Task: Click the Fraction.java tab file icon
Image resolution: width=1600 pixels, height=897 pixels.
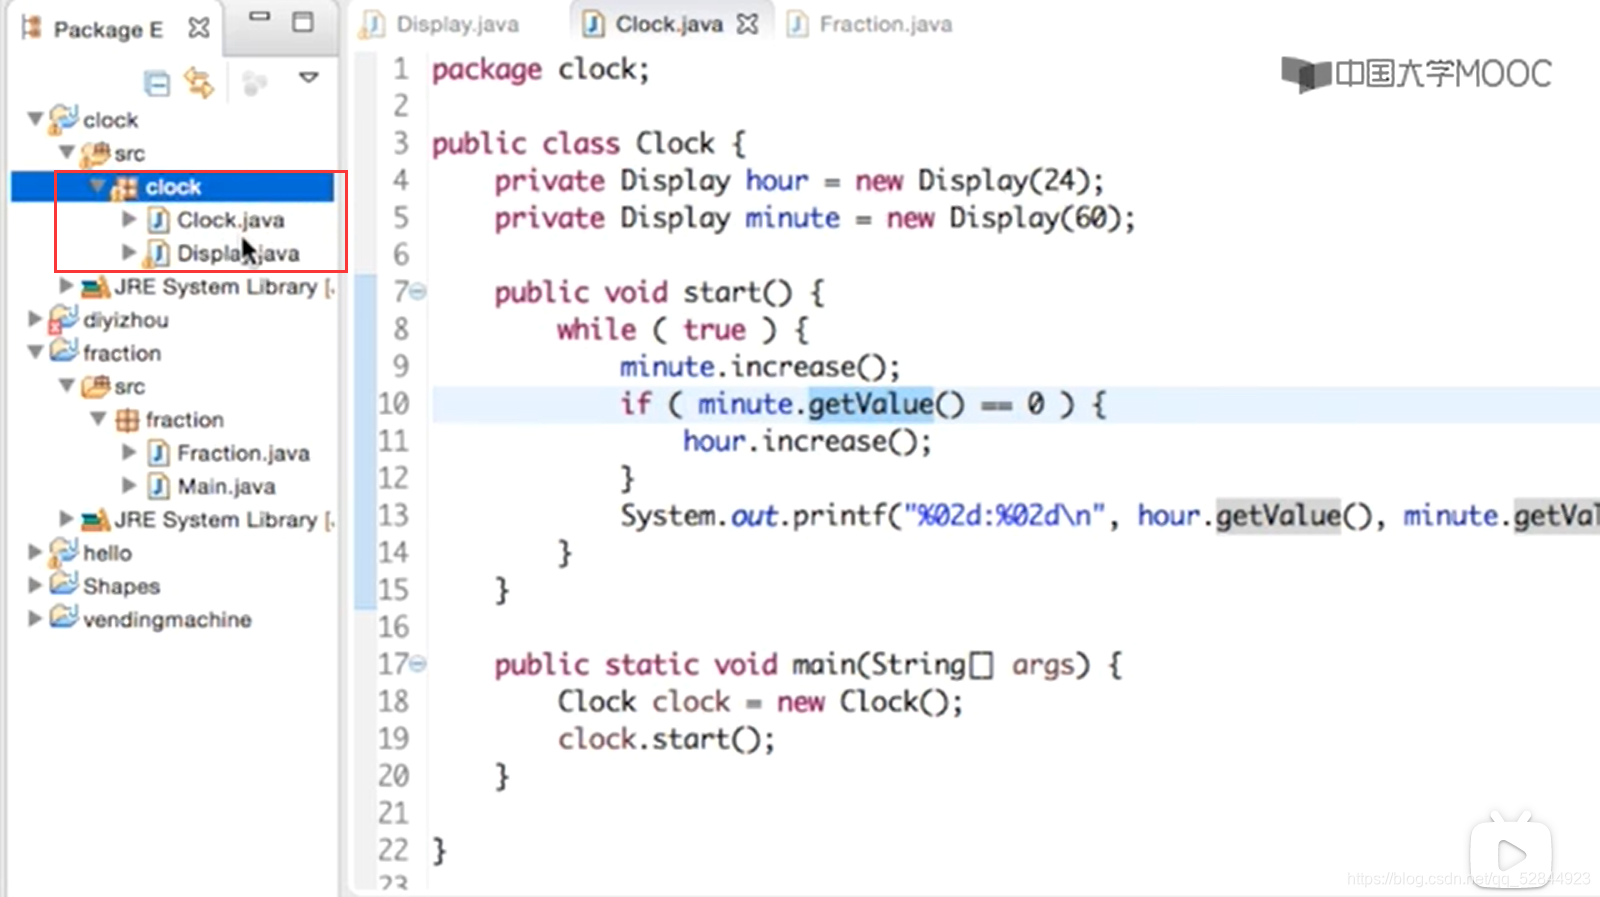Action: click(798, 24)
